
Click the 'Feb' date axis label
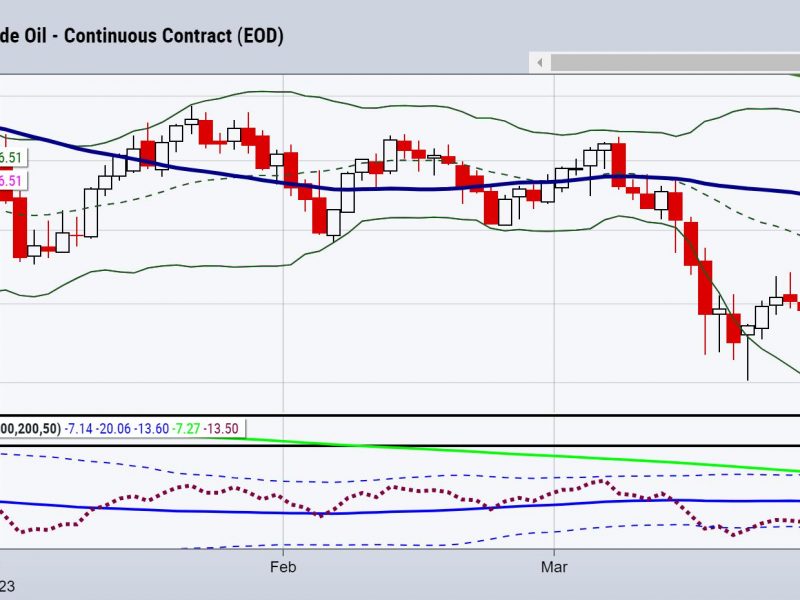(x=283, y=567)
